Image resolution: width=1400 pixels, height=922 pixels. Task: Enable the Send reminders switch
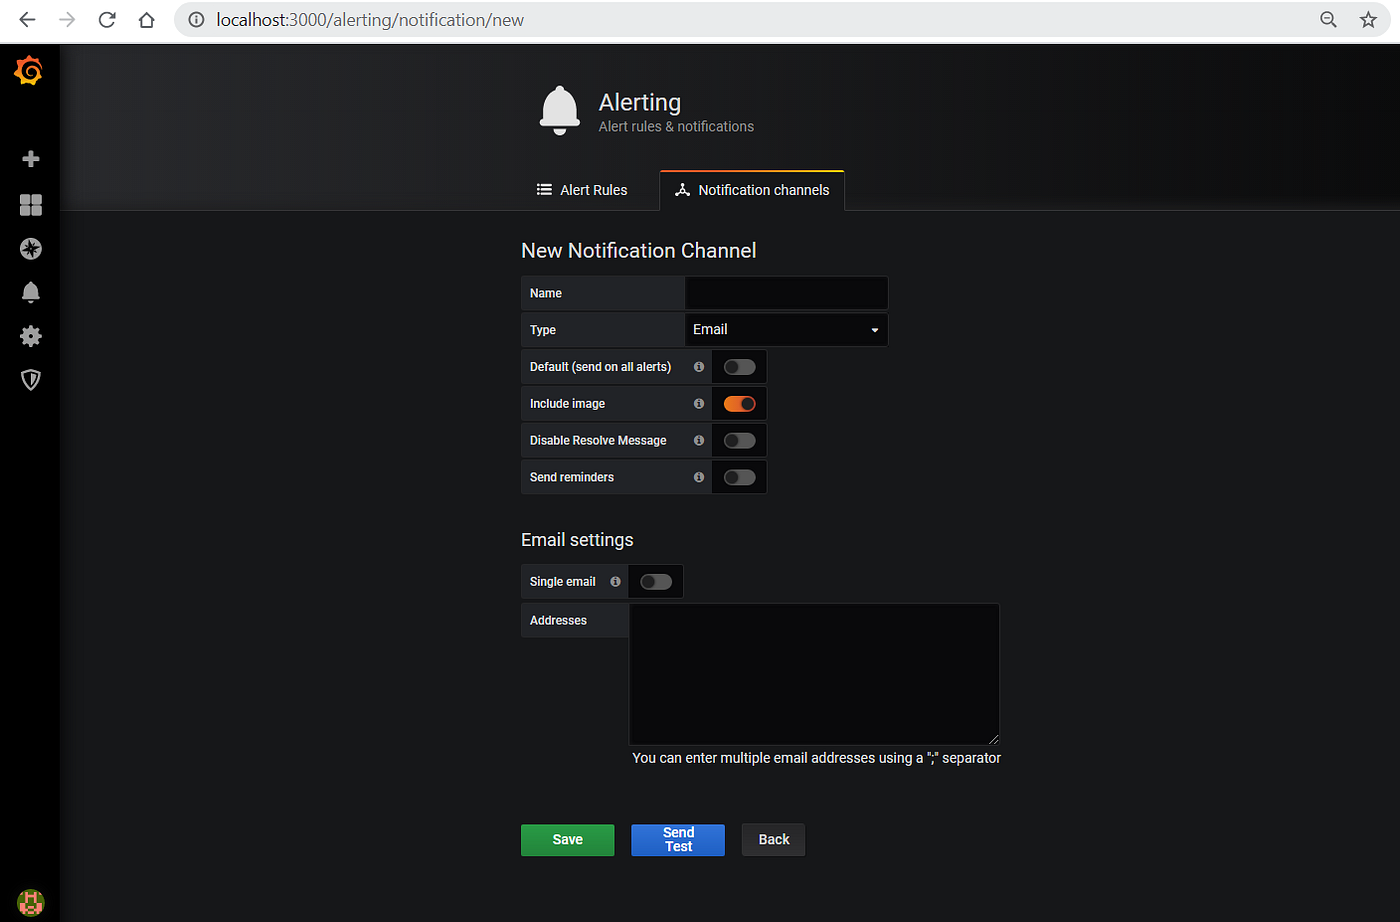740,477
